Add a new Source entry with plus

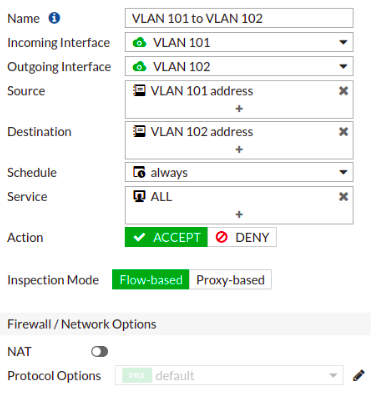[x=239, y=109]
